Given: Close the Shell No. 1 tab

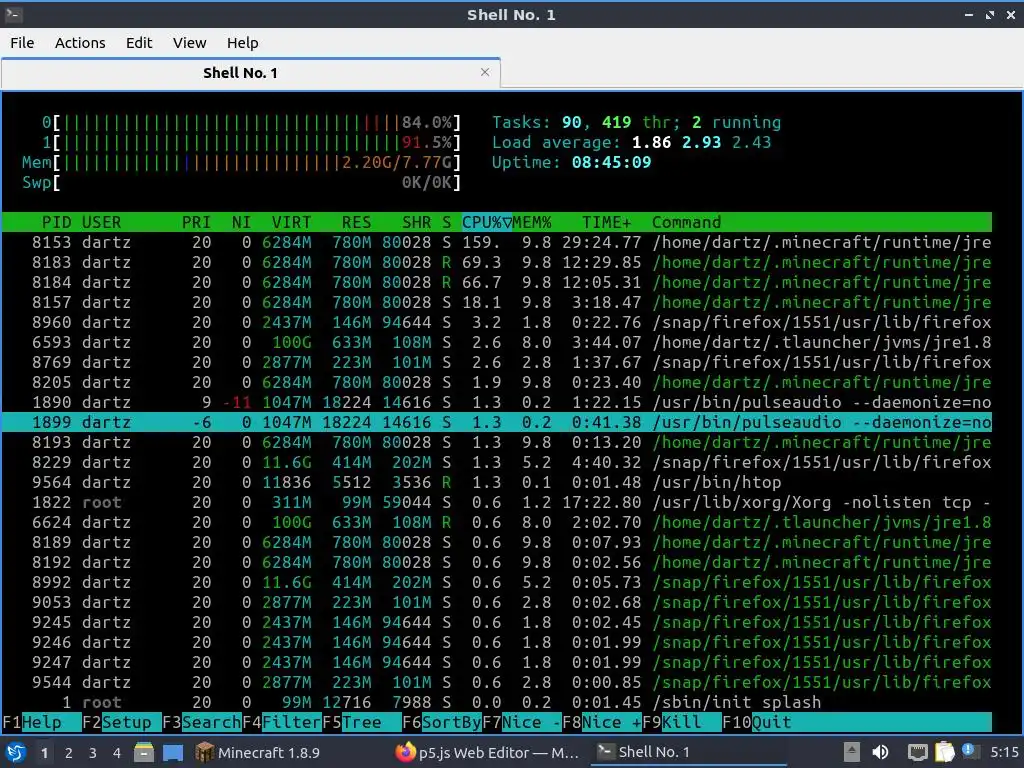Looking at the screenshot, I should tap(485, 72).
